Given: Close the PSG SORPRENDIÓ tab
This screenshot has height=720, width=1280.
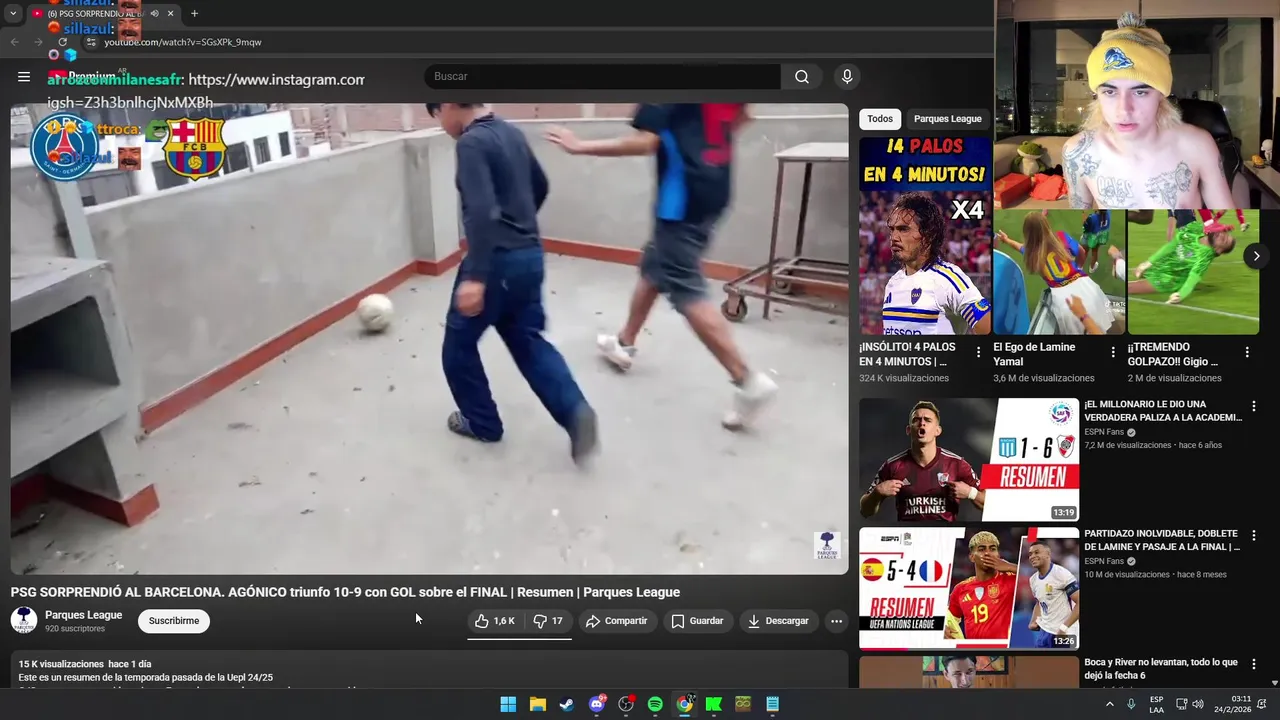Looking at the screenshot, I should coord(170,14).
